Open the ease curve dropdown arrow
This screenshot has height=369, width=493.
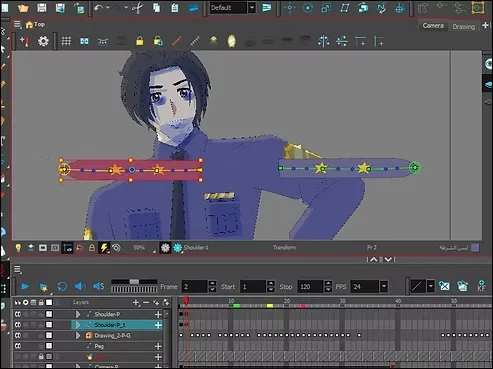(x=430, y=286)
